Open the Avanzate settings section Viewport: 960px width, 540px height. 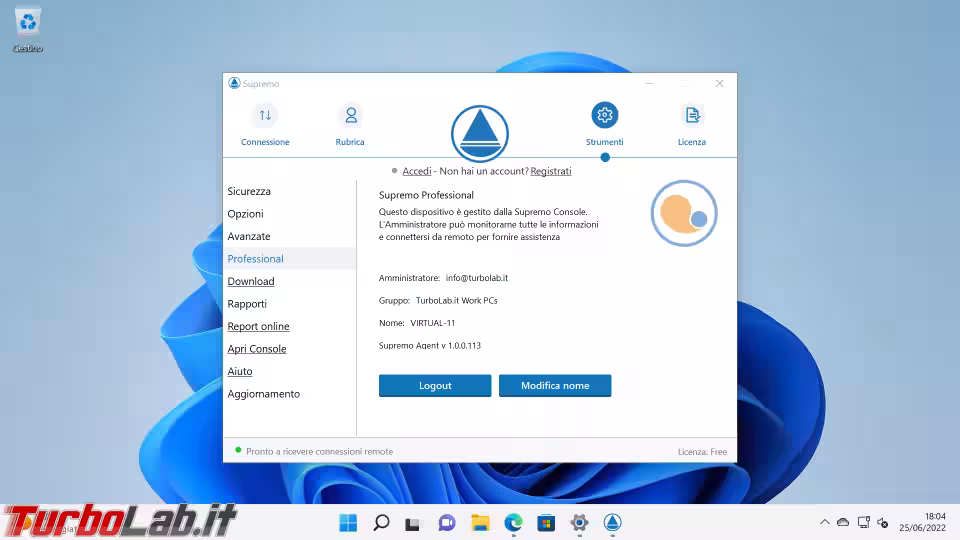pos(249,236)
